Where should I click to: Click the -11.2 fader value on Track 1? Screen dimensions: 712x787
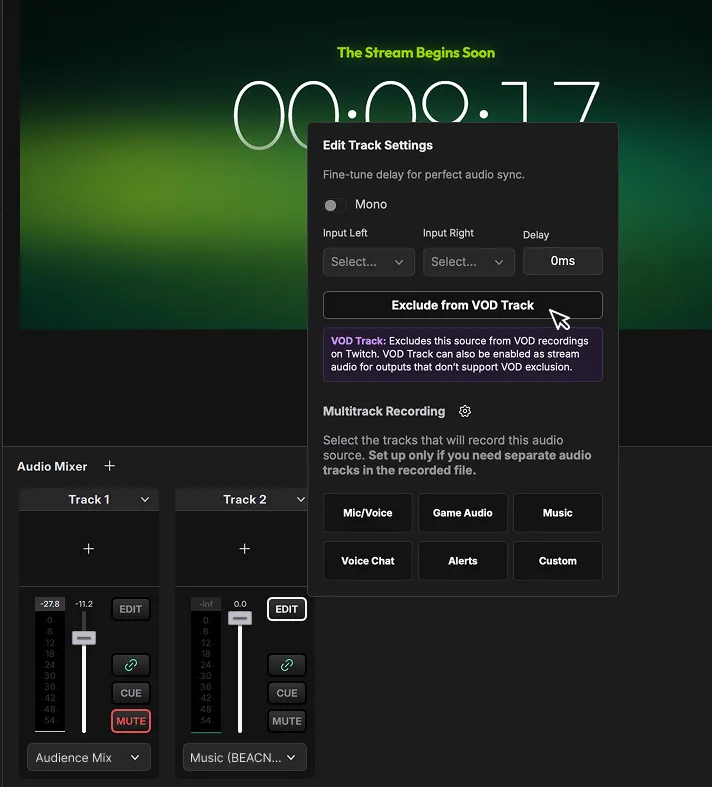pos(84,604)
